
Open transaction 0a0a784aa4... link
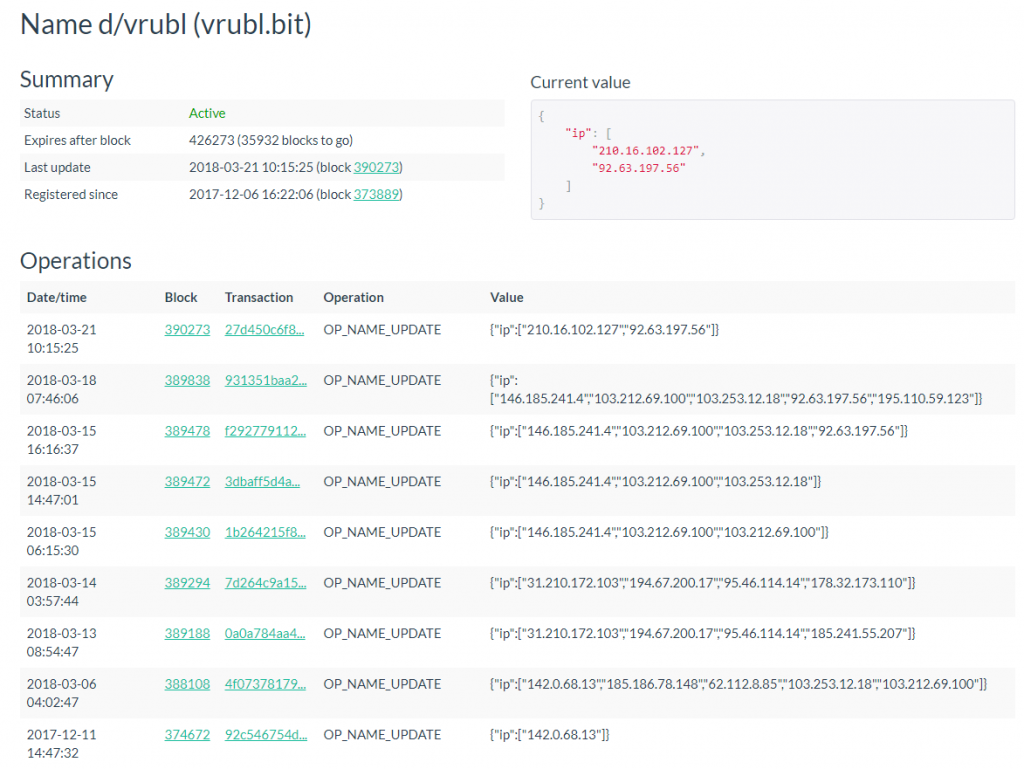(265, 633)
